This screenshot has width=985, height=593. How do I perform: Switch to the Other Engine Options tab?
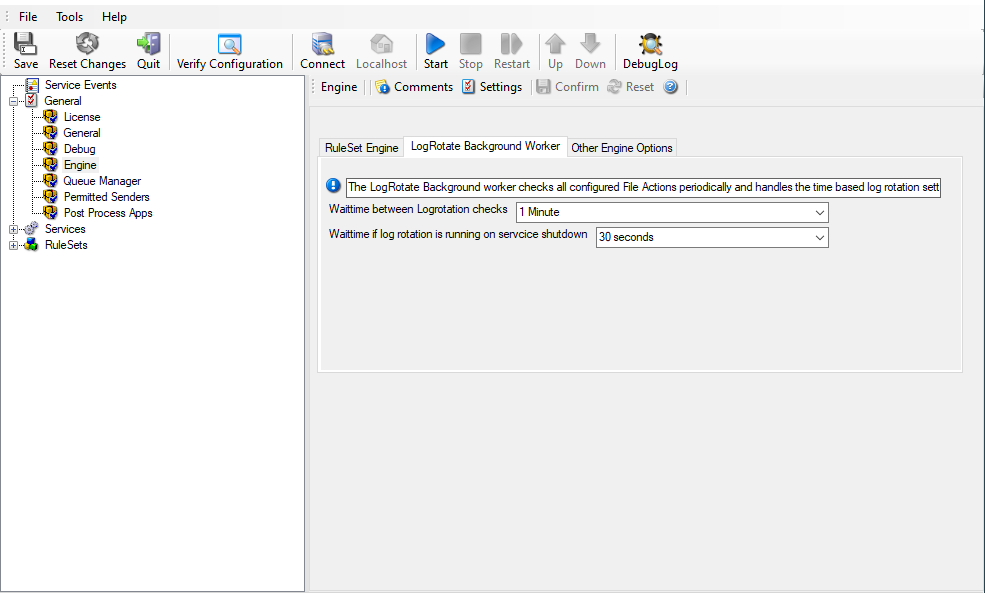[x=622, y=148]
